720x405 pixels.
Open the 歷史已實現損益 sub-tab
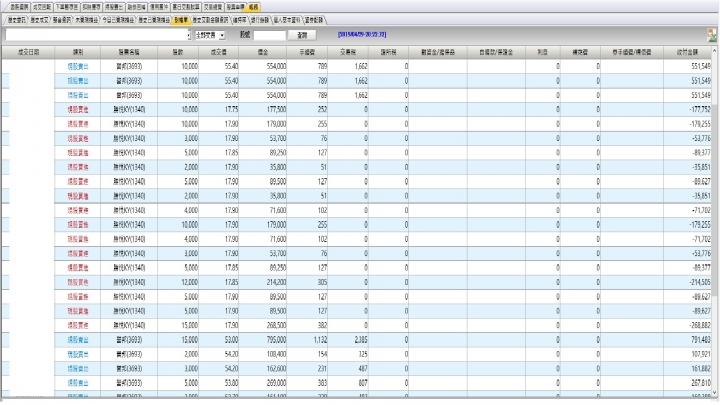click(154, 20)
